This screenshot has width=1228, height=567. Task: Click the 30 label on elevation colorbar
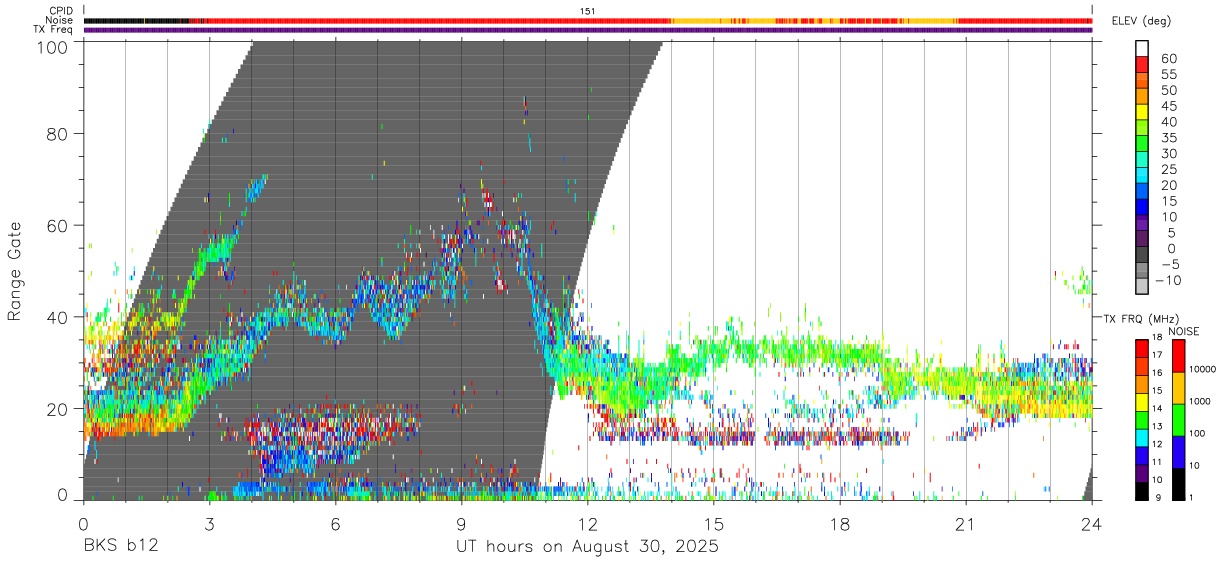click(x=1167, y=153)
